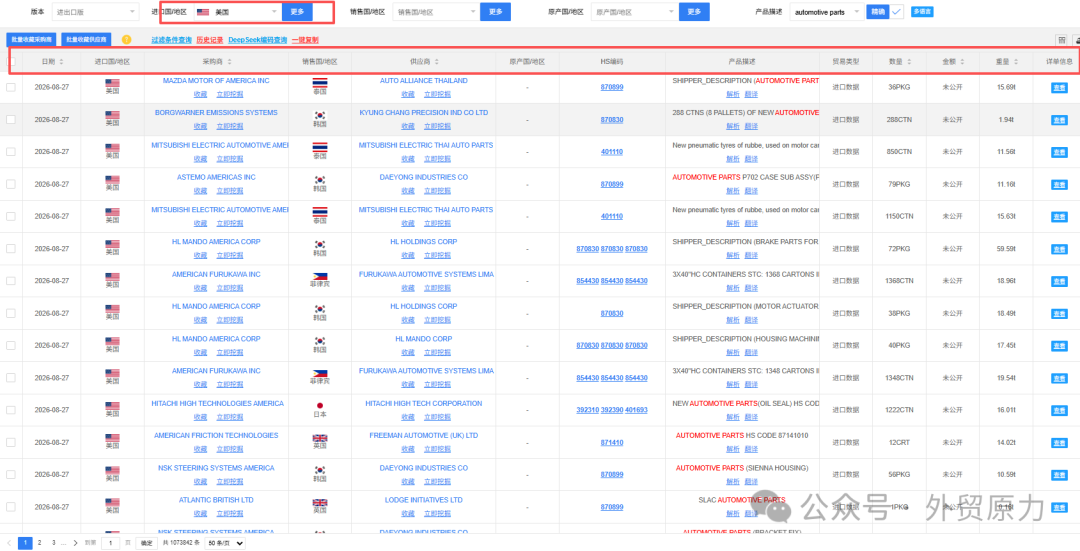1080x551 pixels.
Task: Open MAZDA MOTOR OF AMERICA INC link
Action: click(x=216, y=81)
